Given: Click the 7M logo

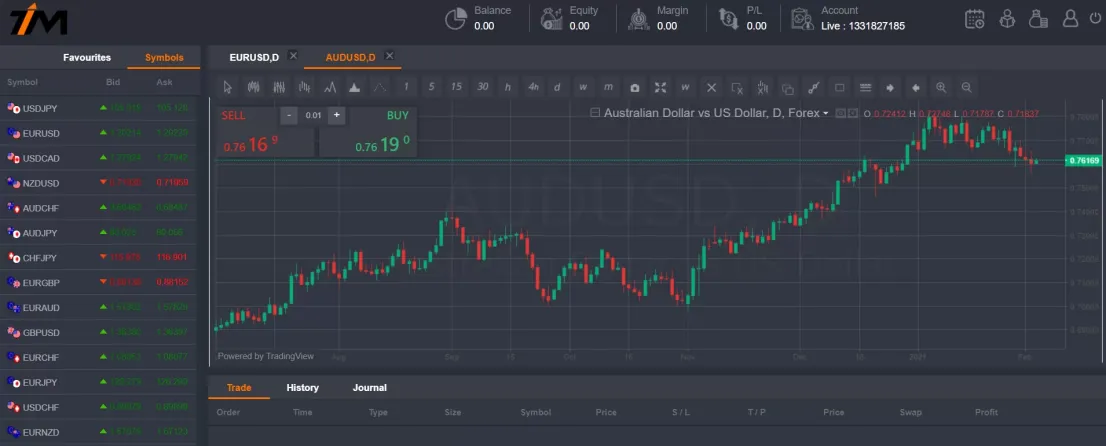Looking at the screenshot, I should [x=39, y=19].
